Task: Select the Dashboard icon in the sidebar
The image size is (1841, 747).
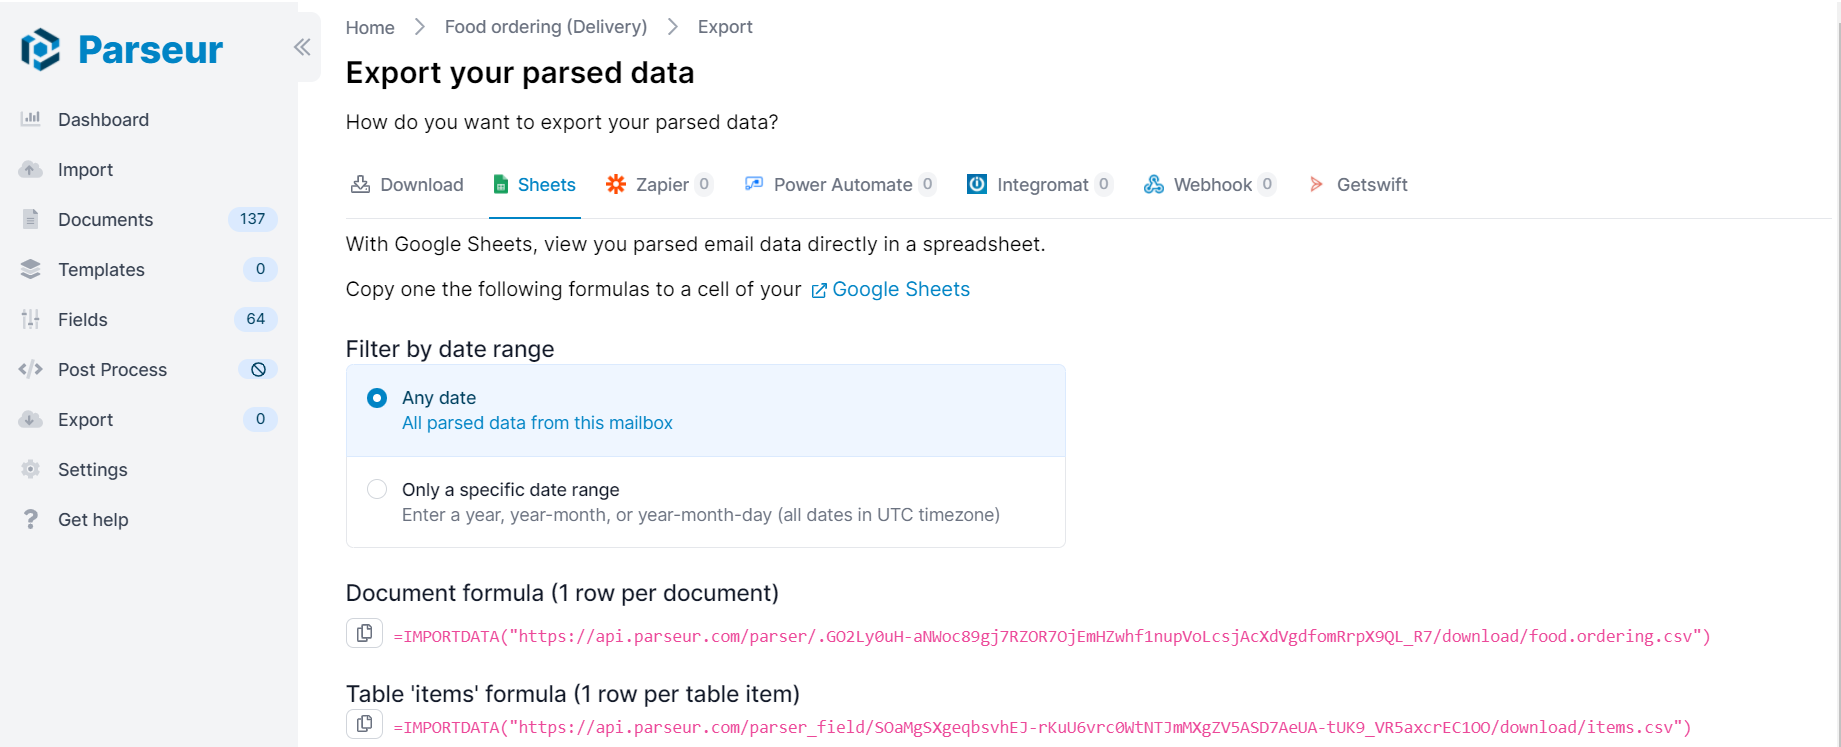Action: [31, 119]
